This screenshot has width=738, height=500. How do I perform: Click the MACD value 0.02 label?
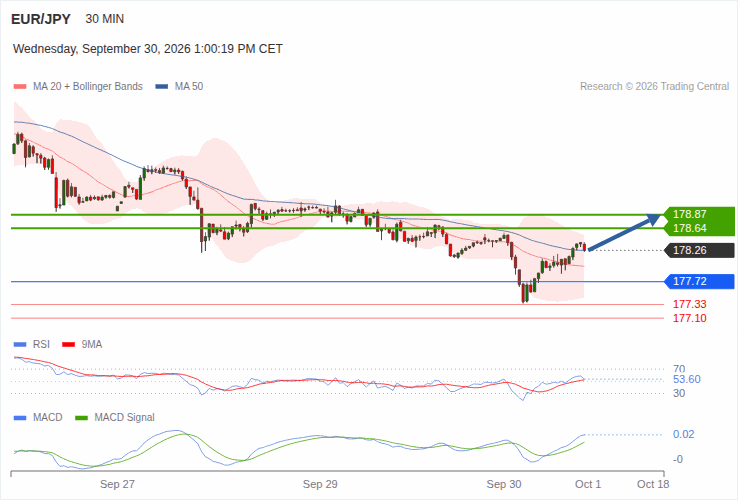(x=683, y=435)
